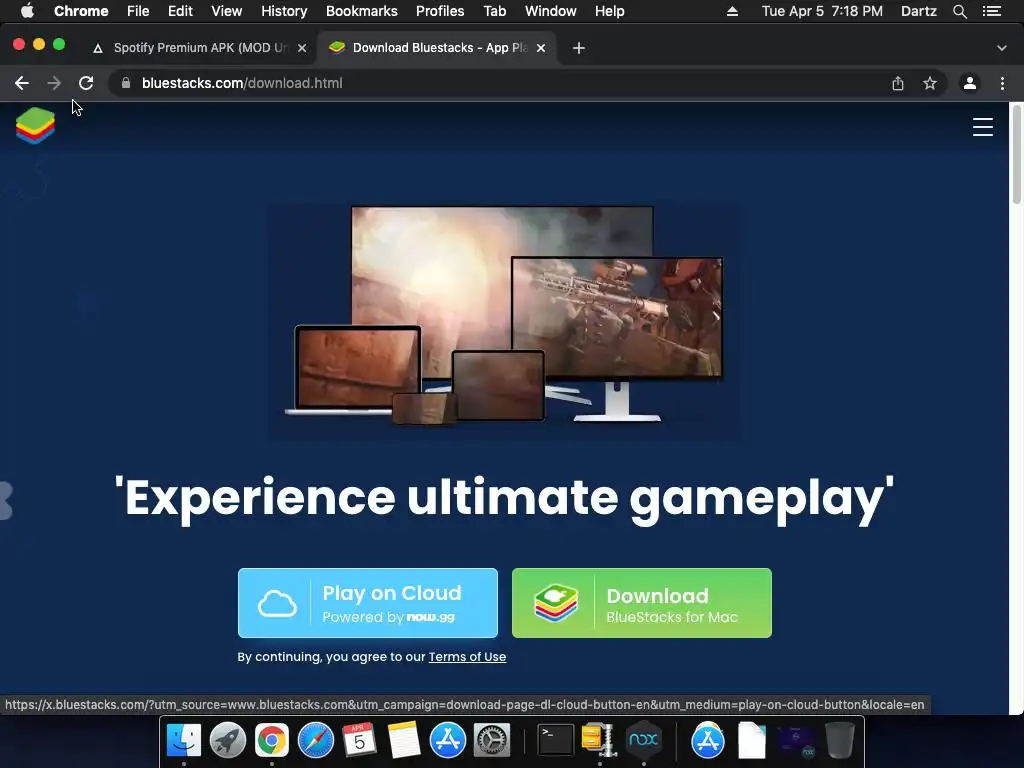Viewport: 1024px width, 768px height.
Task: Open the Edit menu
Action: tap(180, 11)
